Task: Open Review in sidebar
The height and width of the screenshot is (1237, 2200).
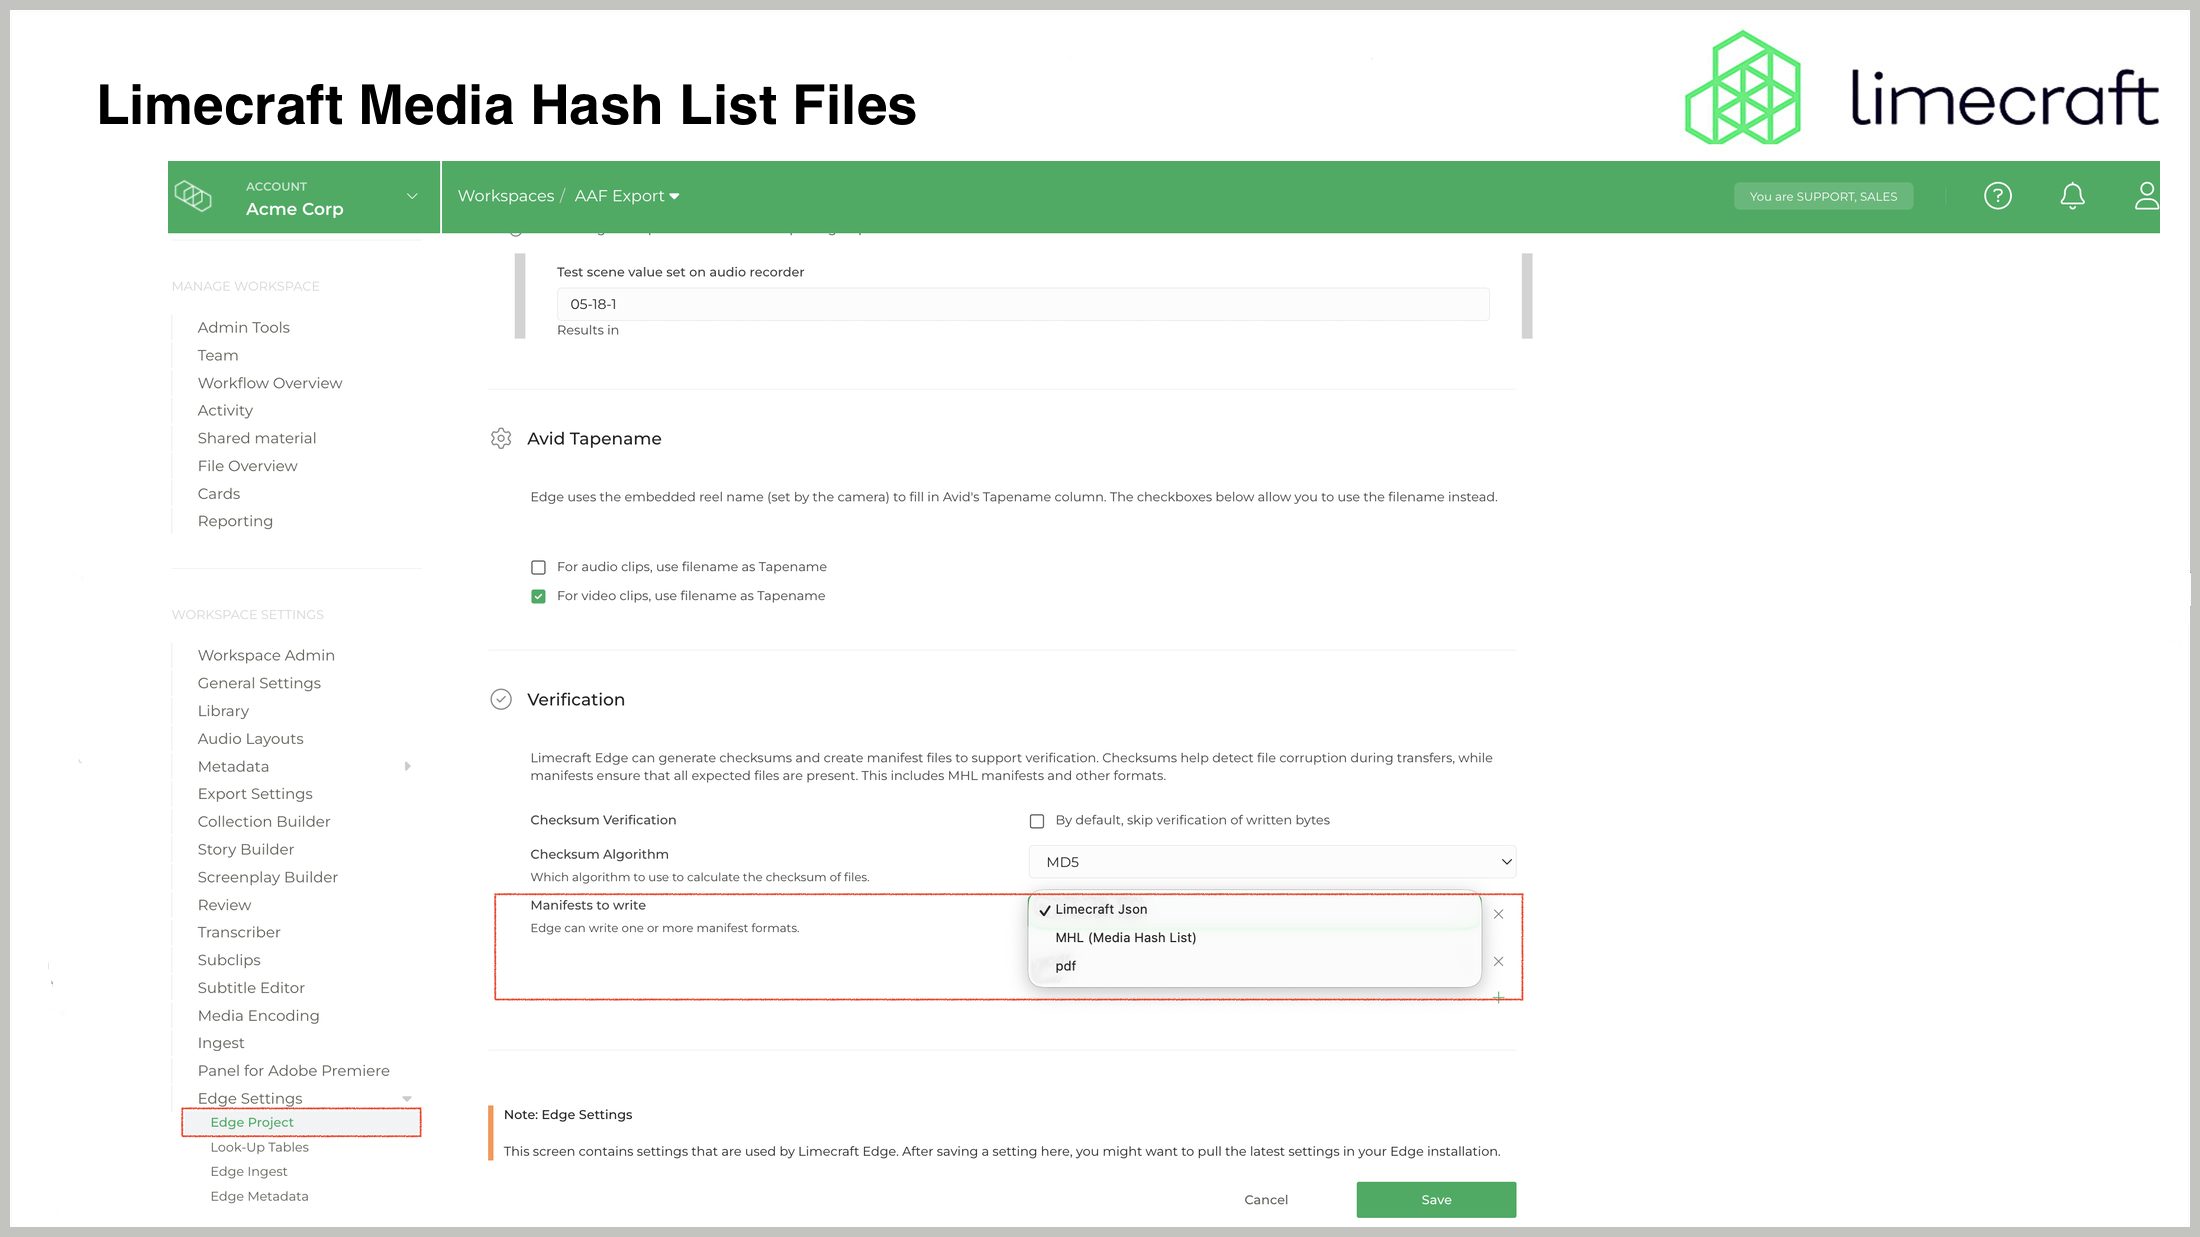Action: pyautogui.click(x=224, y=905)
